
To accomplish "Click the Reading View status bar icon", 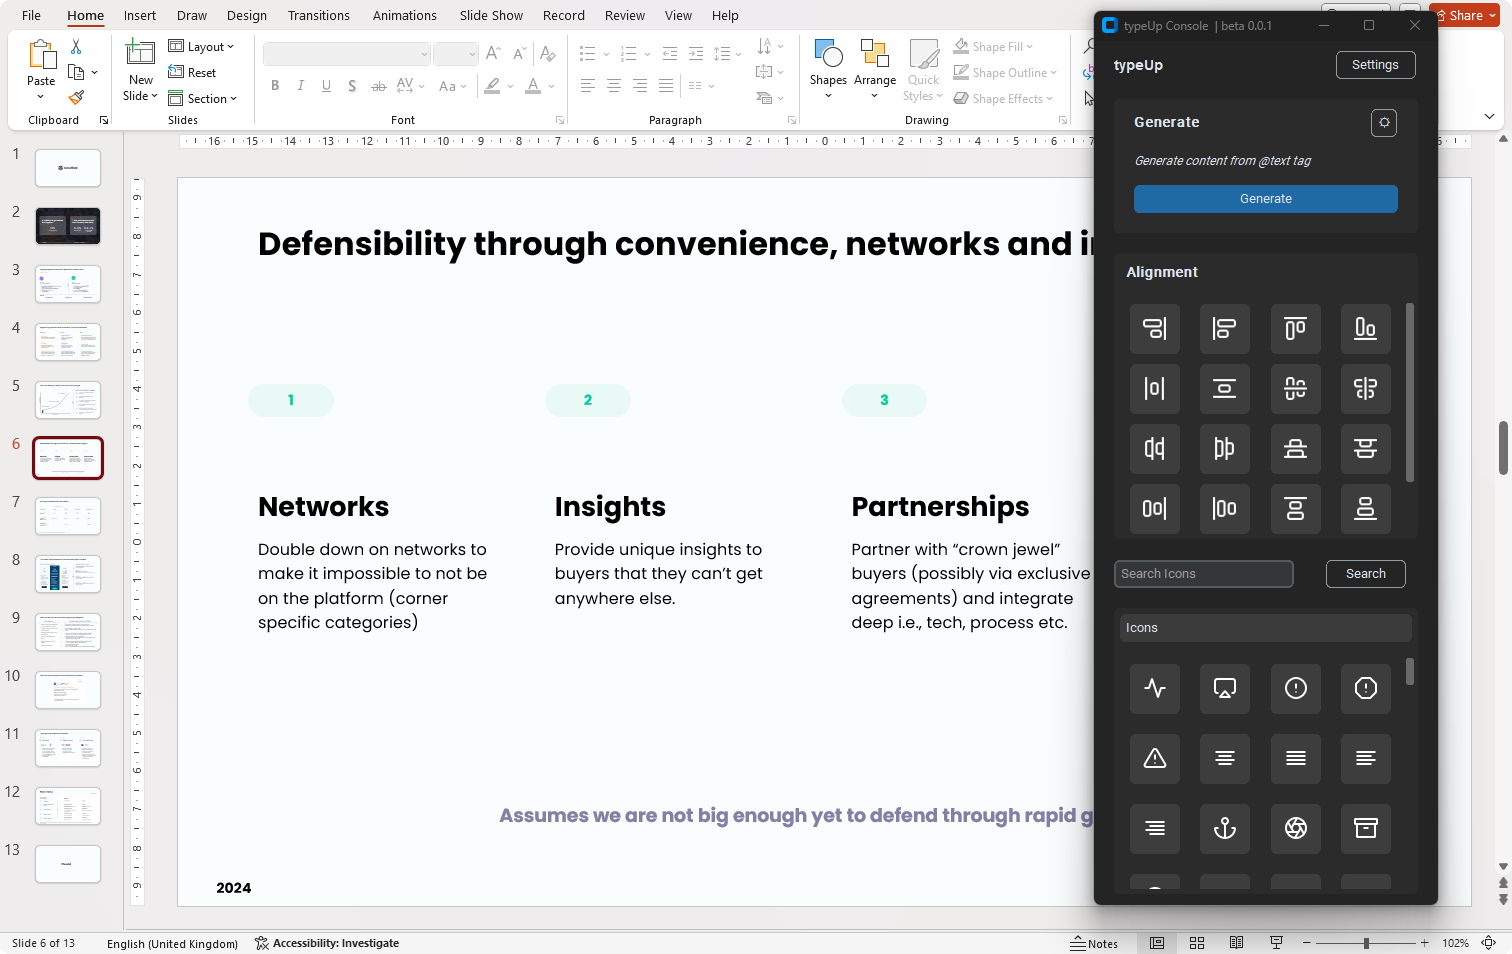I will (1236, 943).
